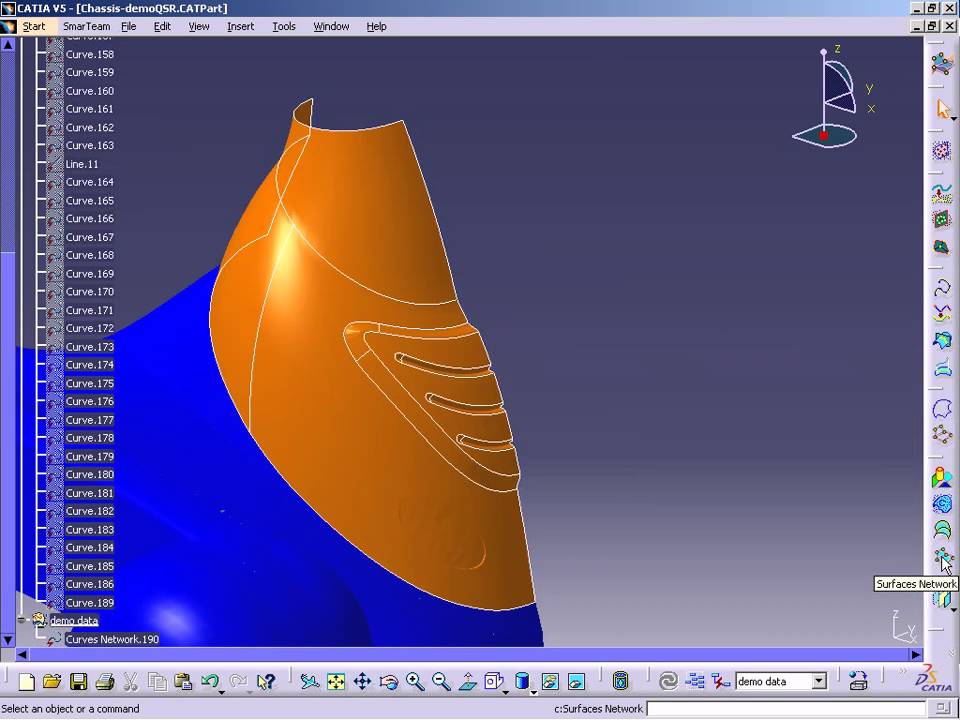Click the horizontal scrollbar left arrow
The image size is (960, 720).
[x=22, y=654]
